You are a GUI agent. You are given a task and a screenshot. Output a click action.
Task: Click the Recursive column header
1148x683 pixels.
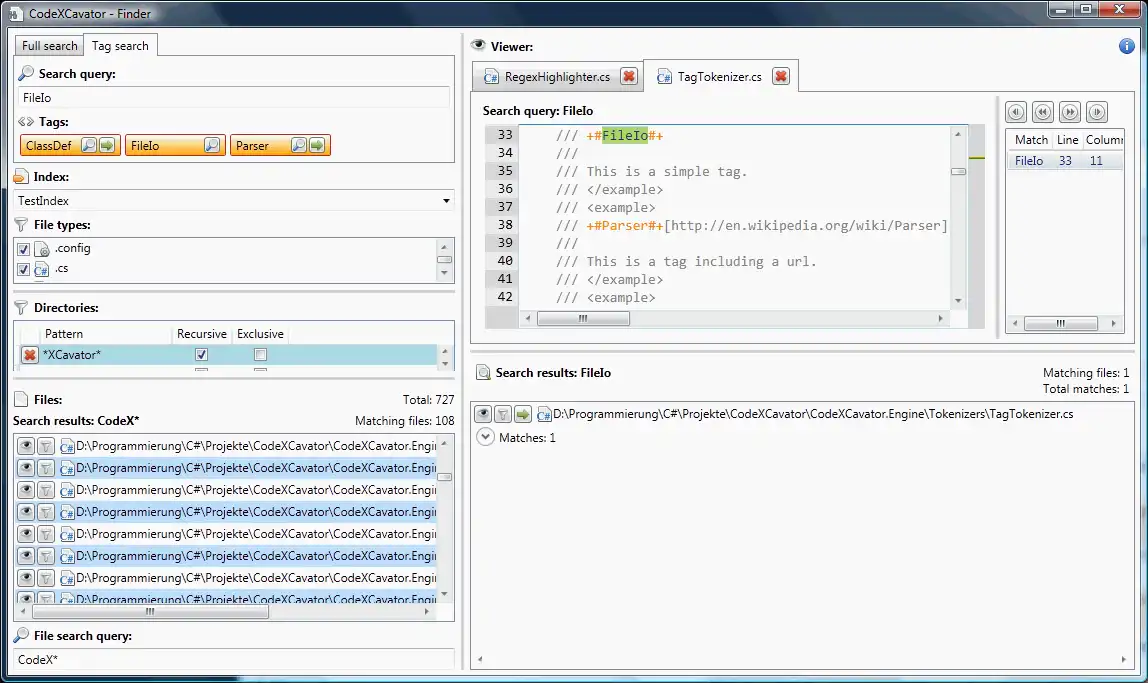click(201, 334)
